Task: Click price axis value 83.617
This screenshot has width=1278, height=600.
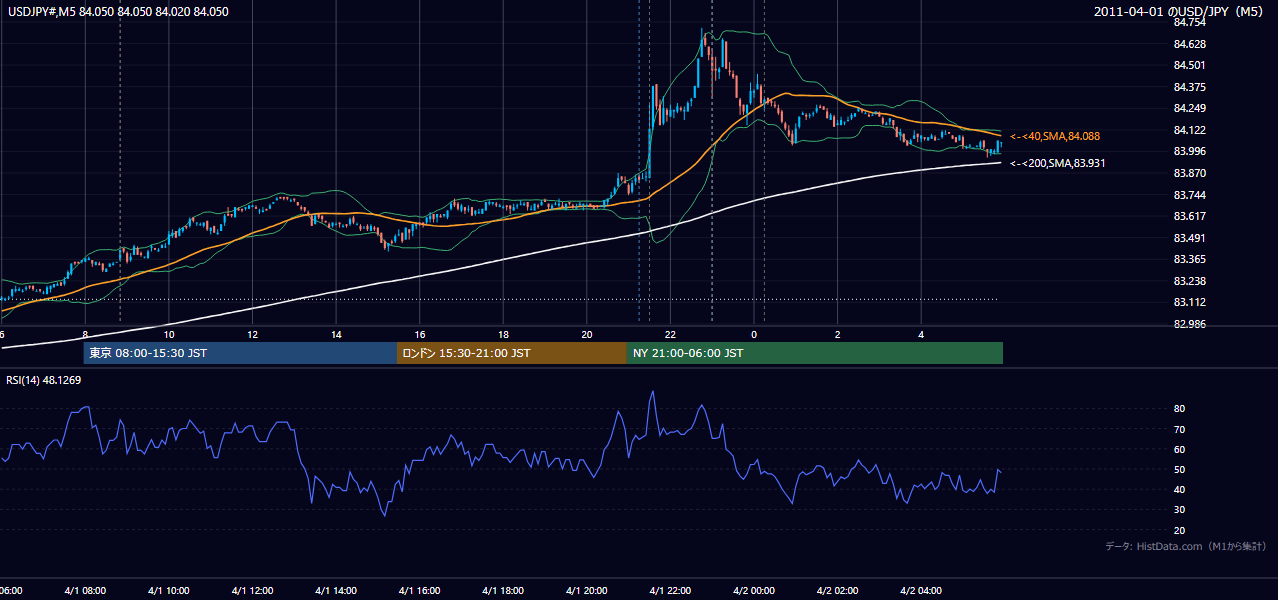Action: coord(1188,216)
